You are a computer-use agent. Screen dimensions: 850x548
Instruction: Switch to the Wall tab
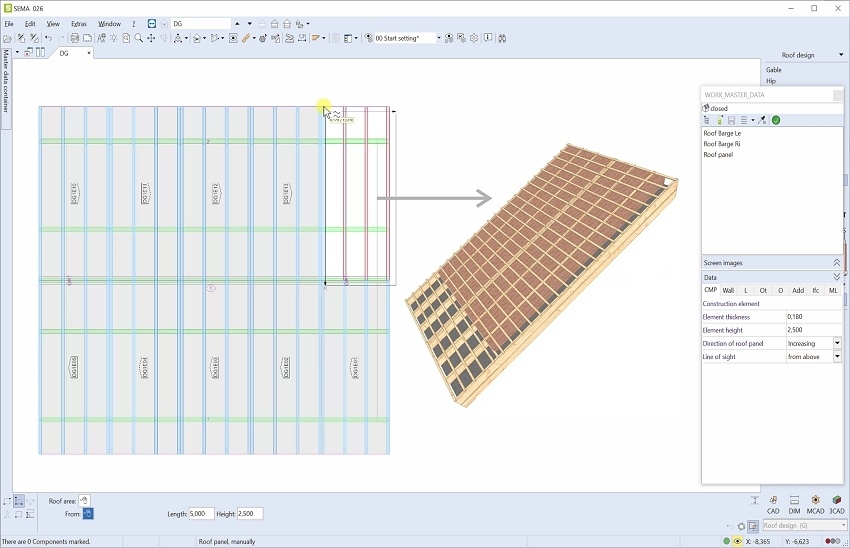pos(728,291)
